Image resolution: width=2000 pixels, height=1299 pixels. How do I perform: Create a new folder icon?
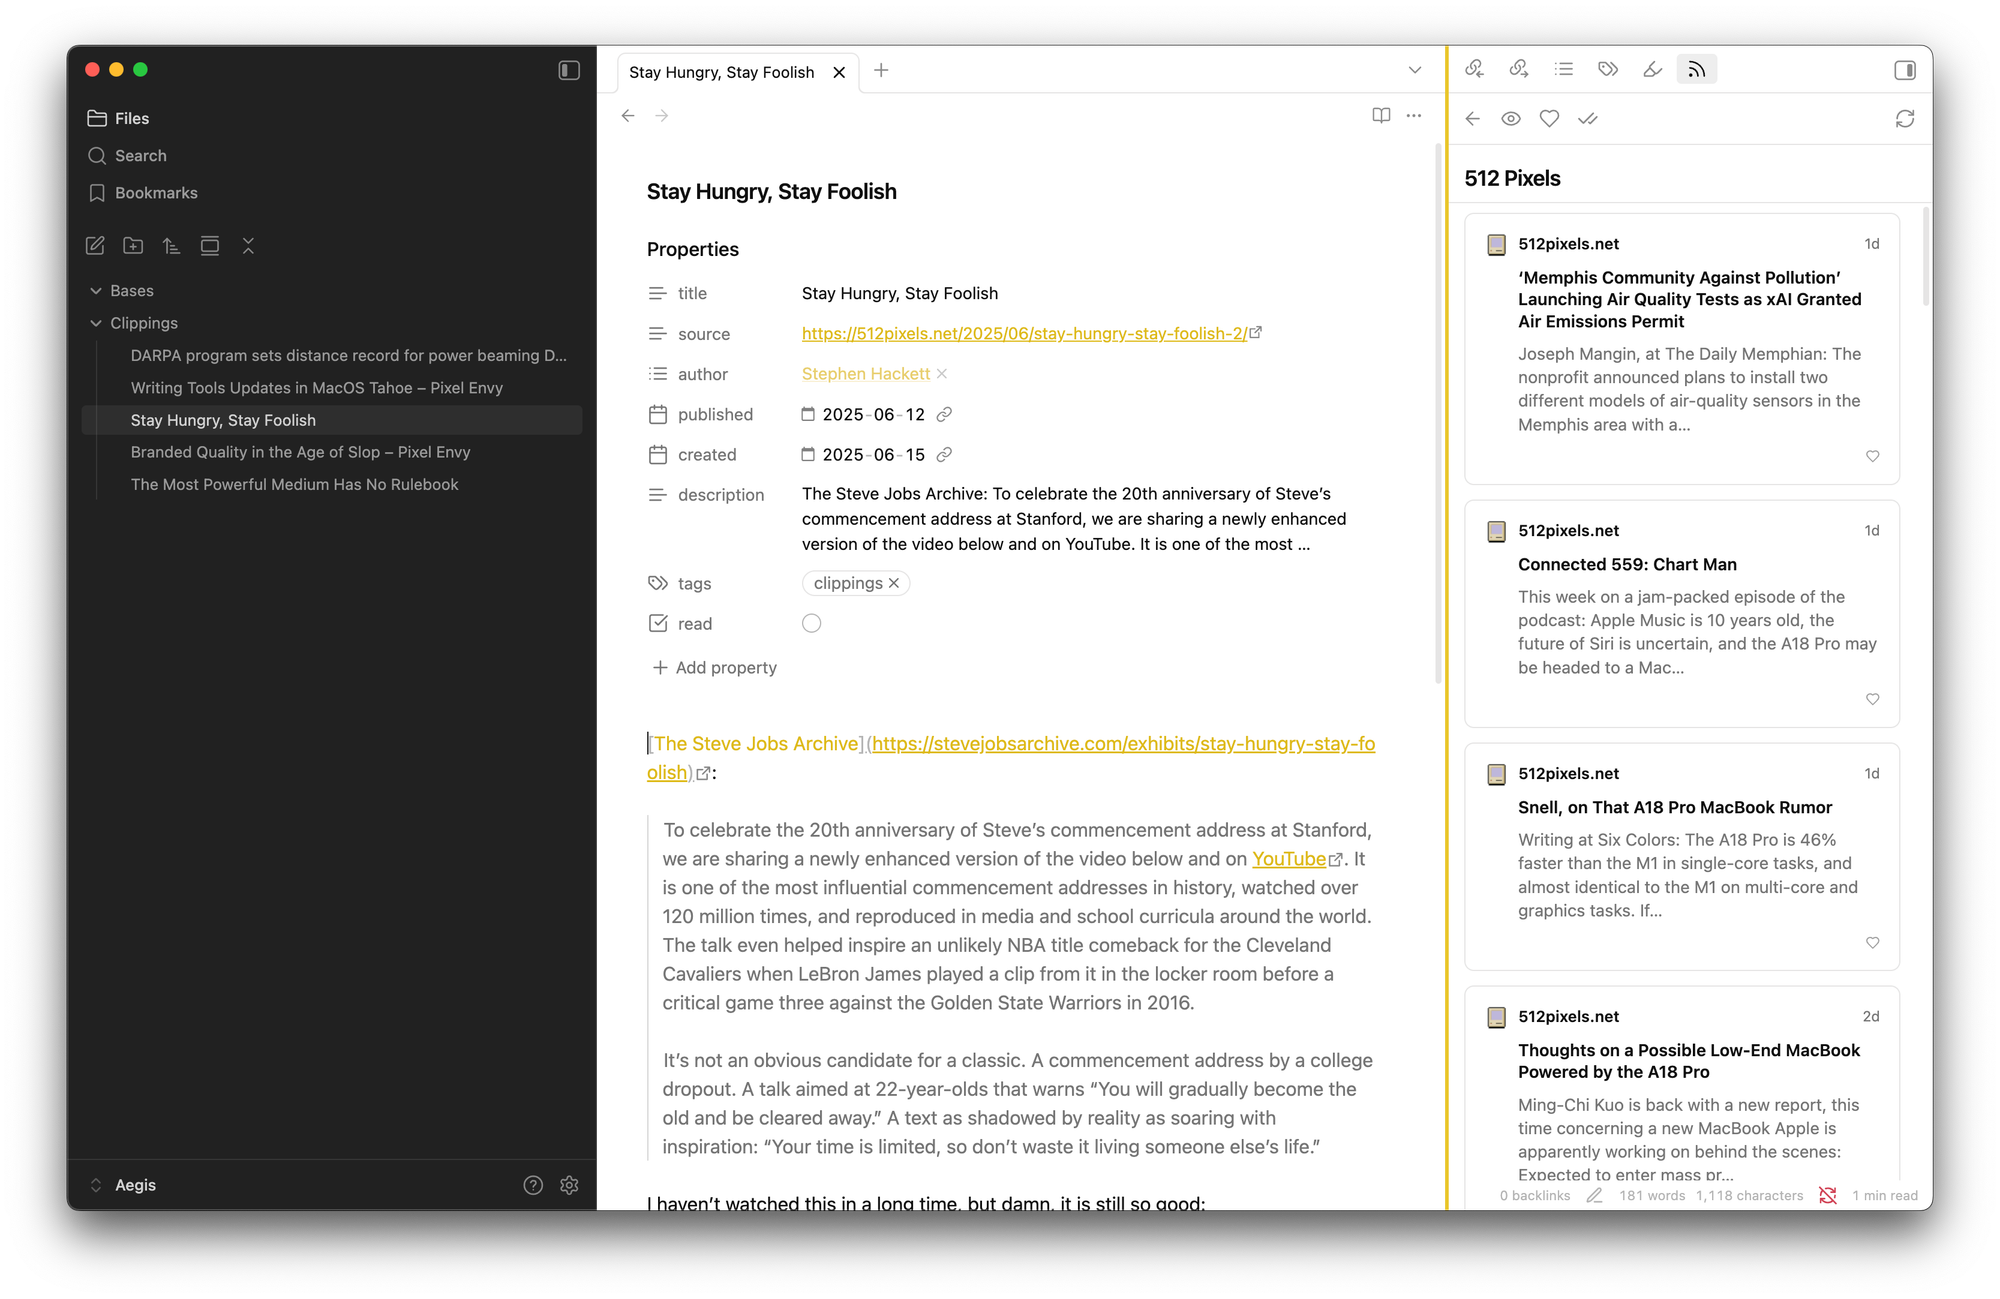point(133,245)
